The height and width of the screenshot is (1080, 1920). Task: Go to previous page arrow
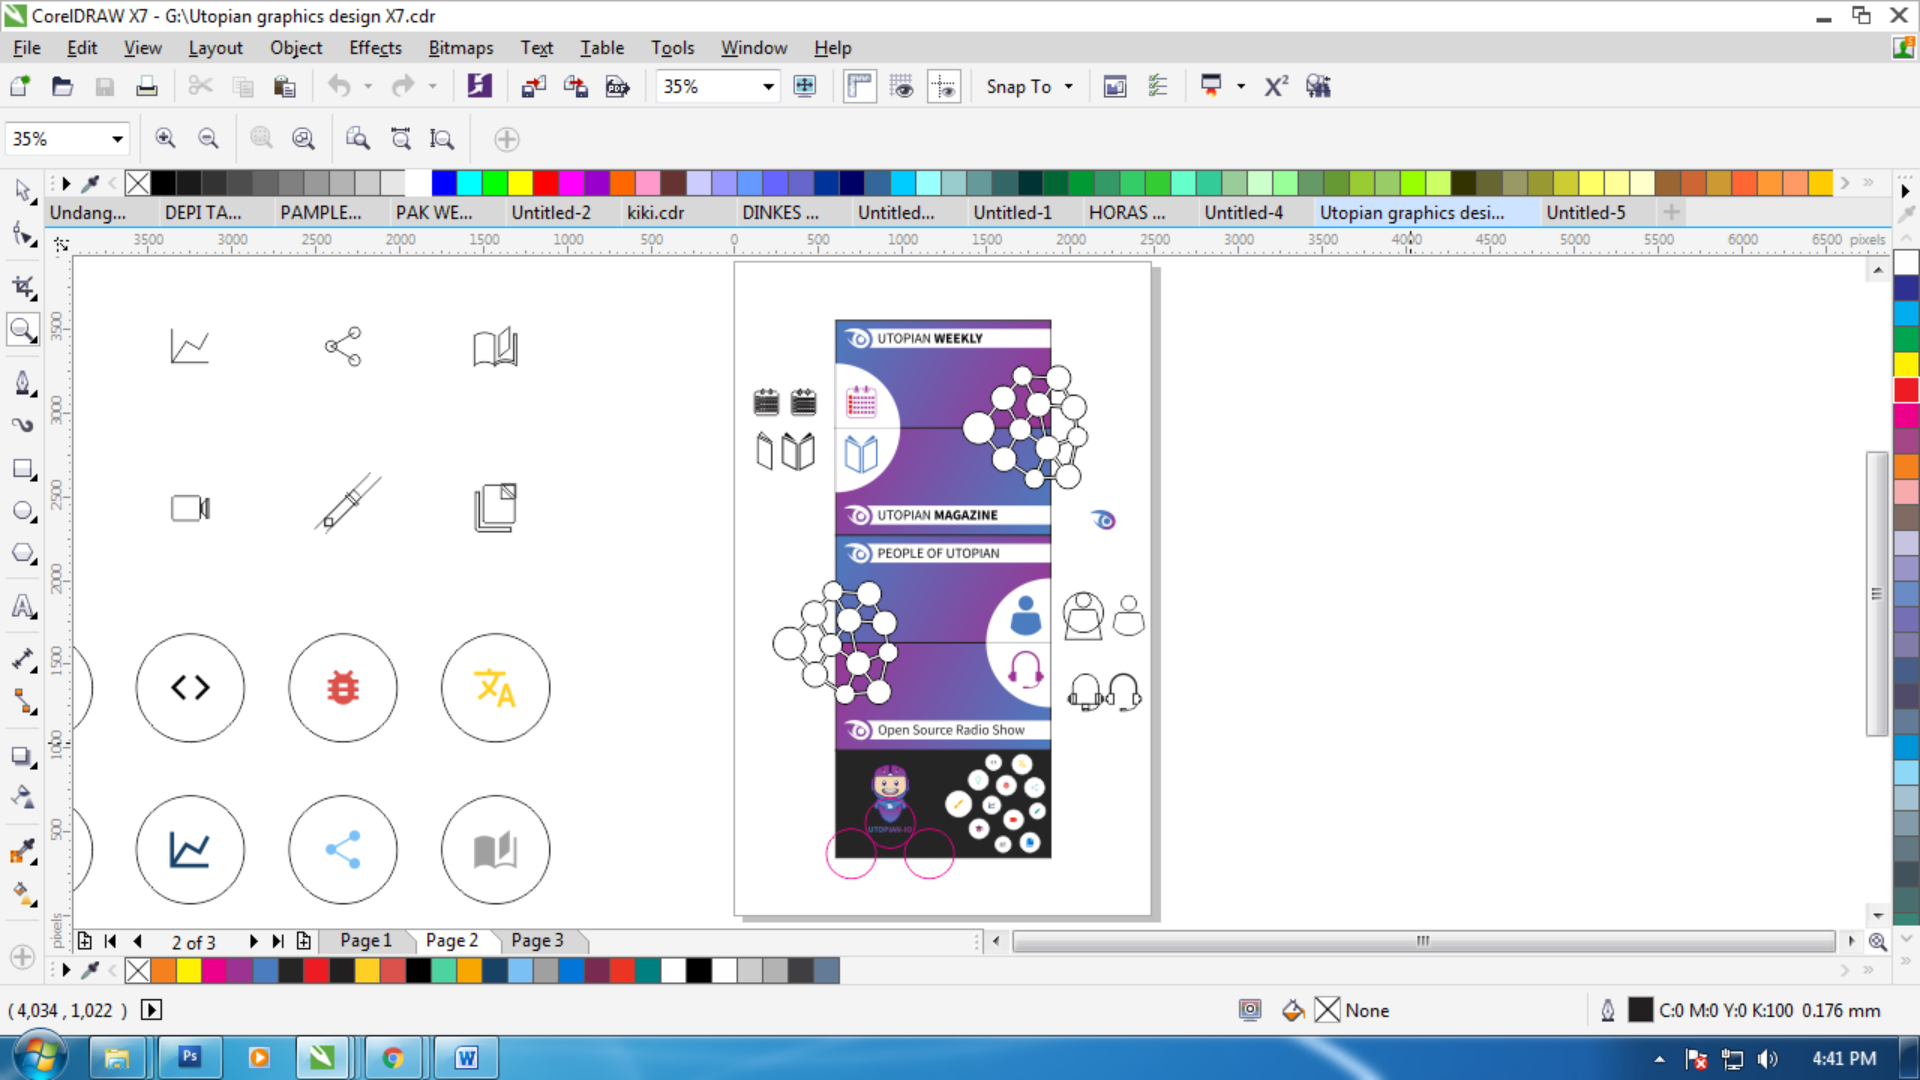(x=137, y=942)
